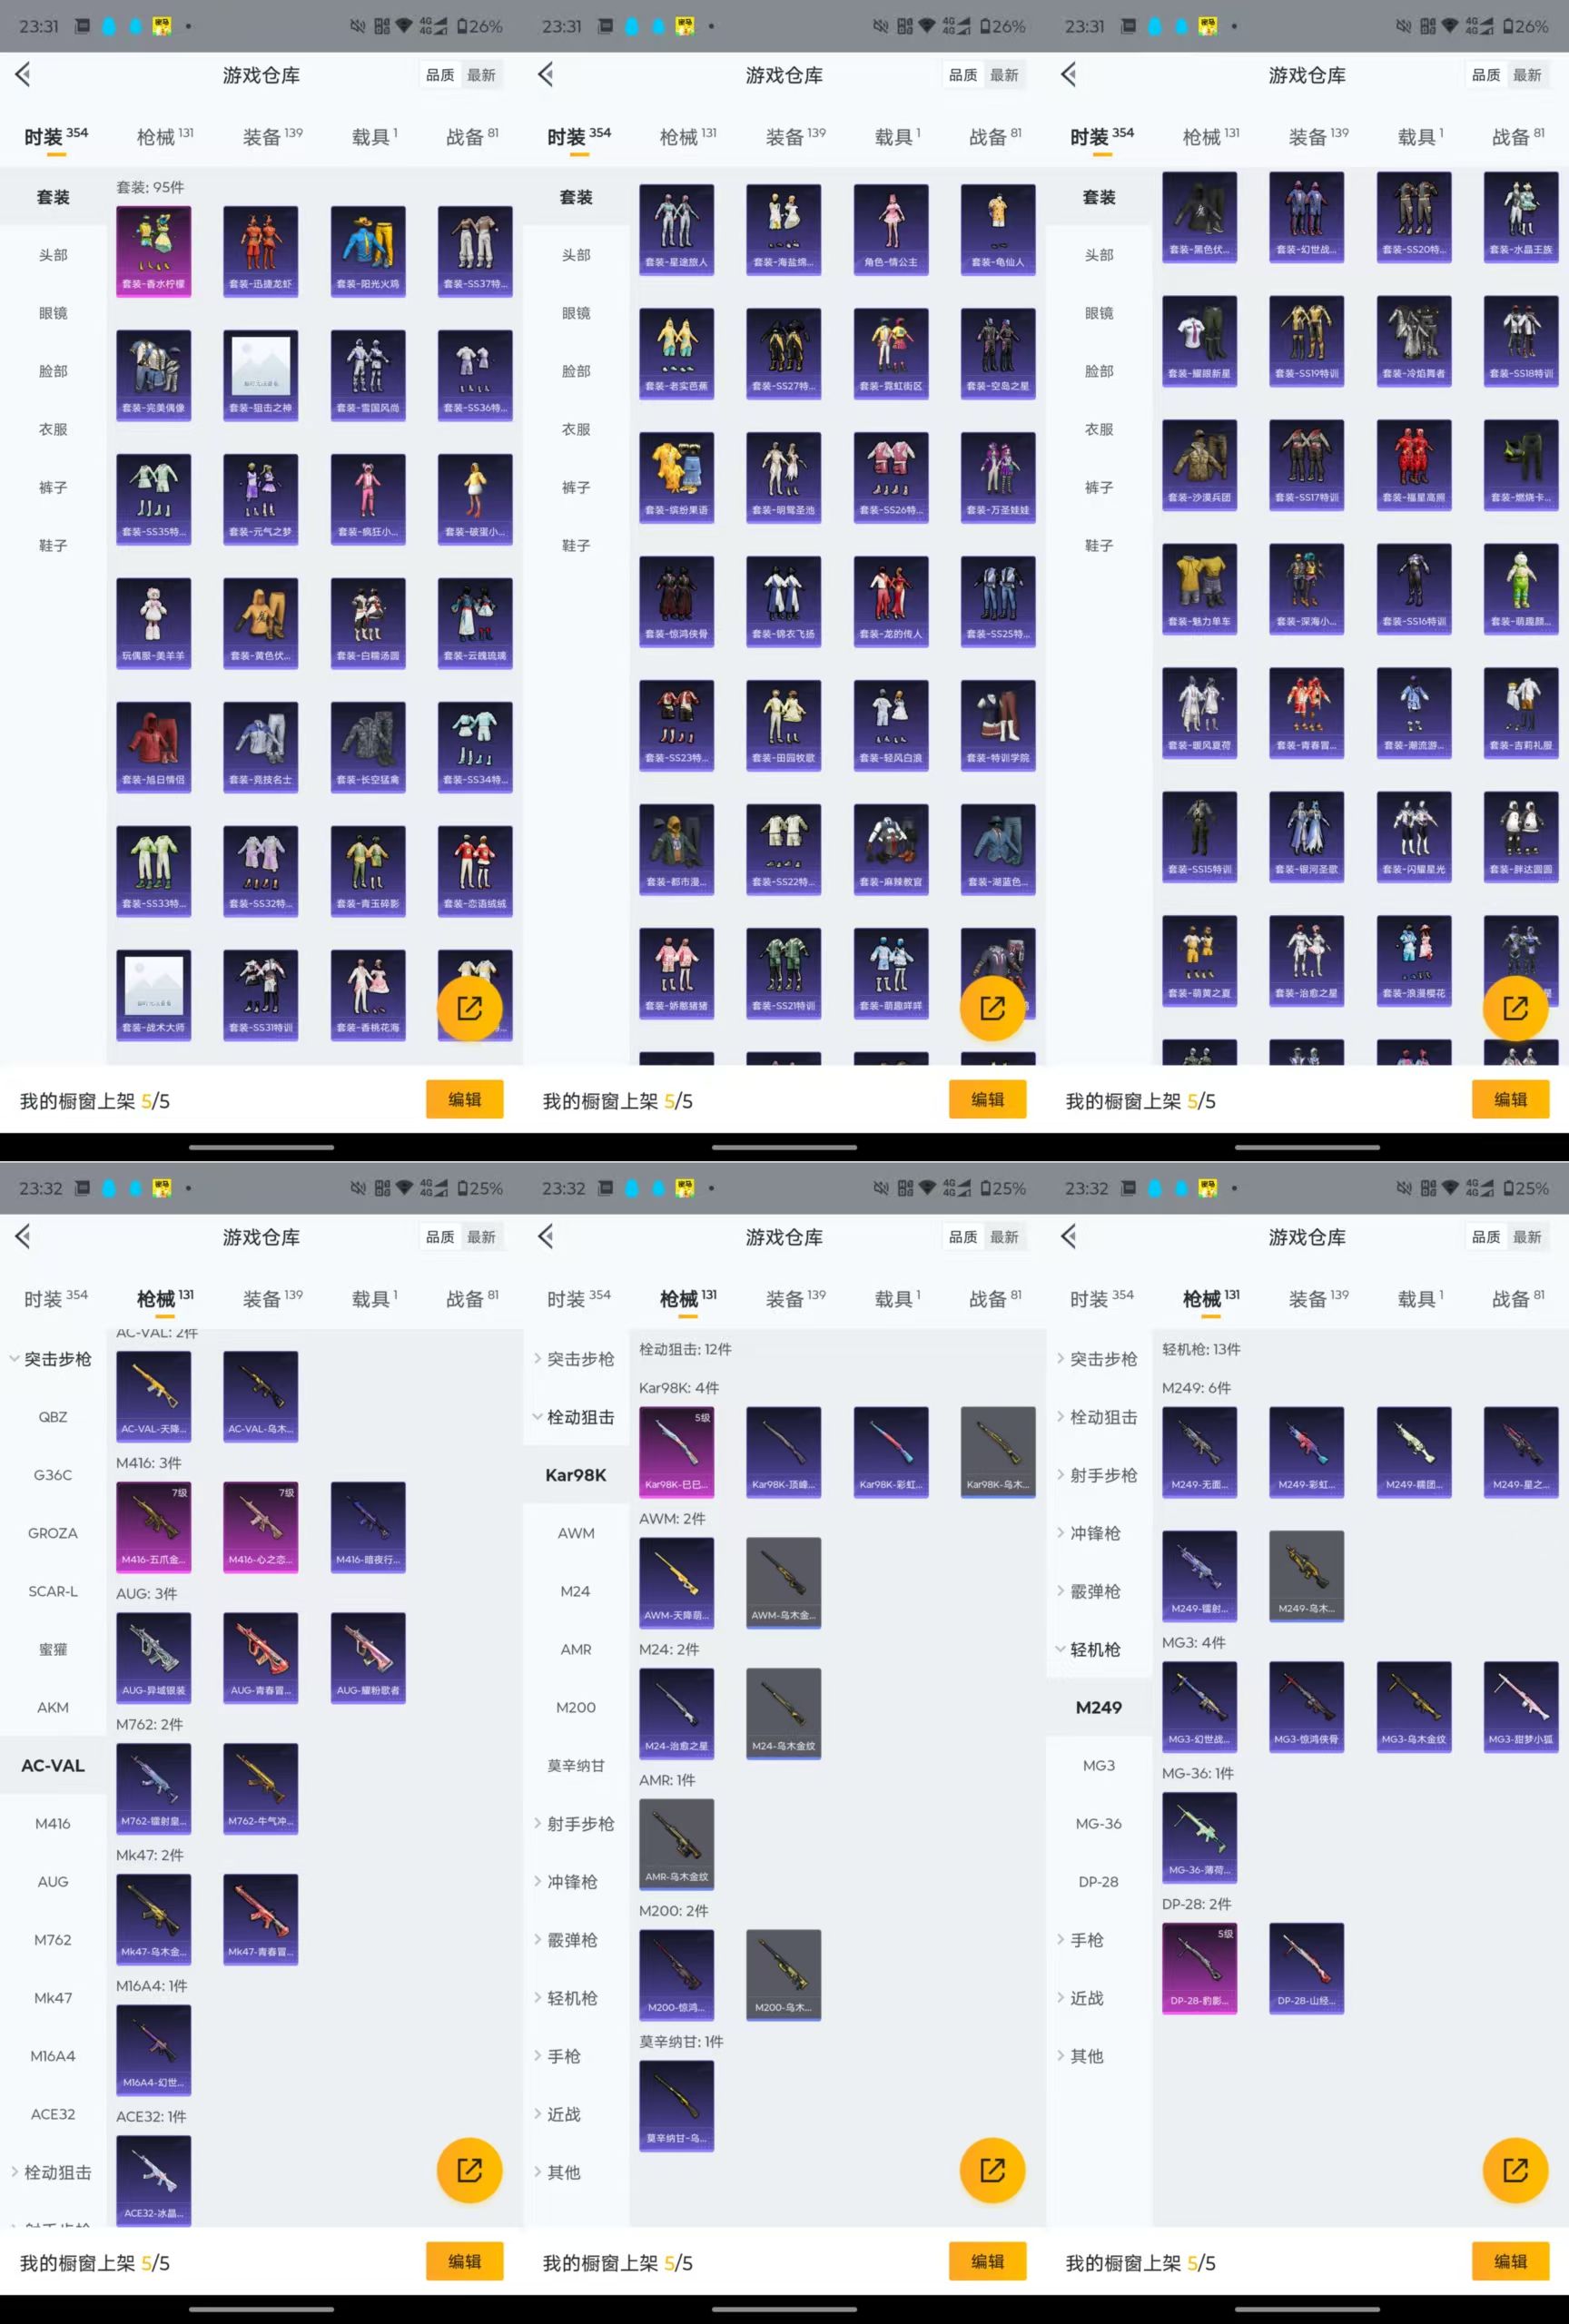Select DP-28 in the machine gun list
1569x2324 pixels.
pyautogui.click(x=1098, y=1881)
